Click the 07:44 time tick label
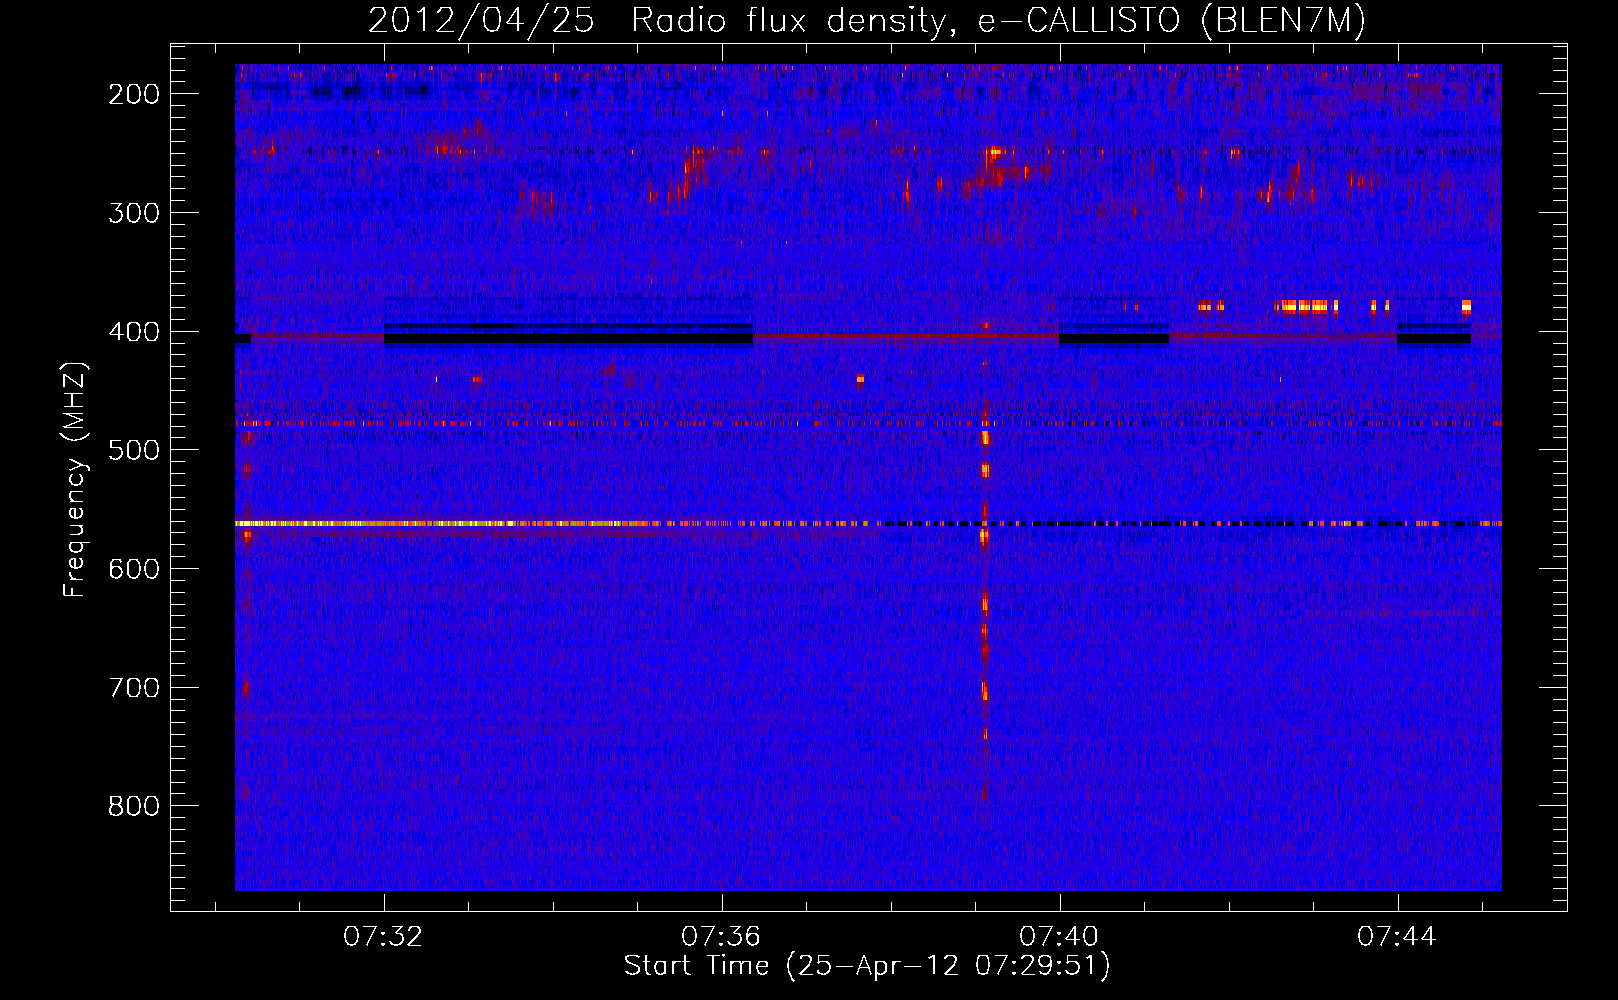1618x1000 pixels. pos(1397,937)
